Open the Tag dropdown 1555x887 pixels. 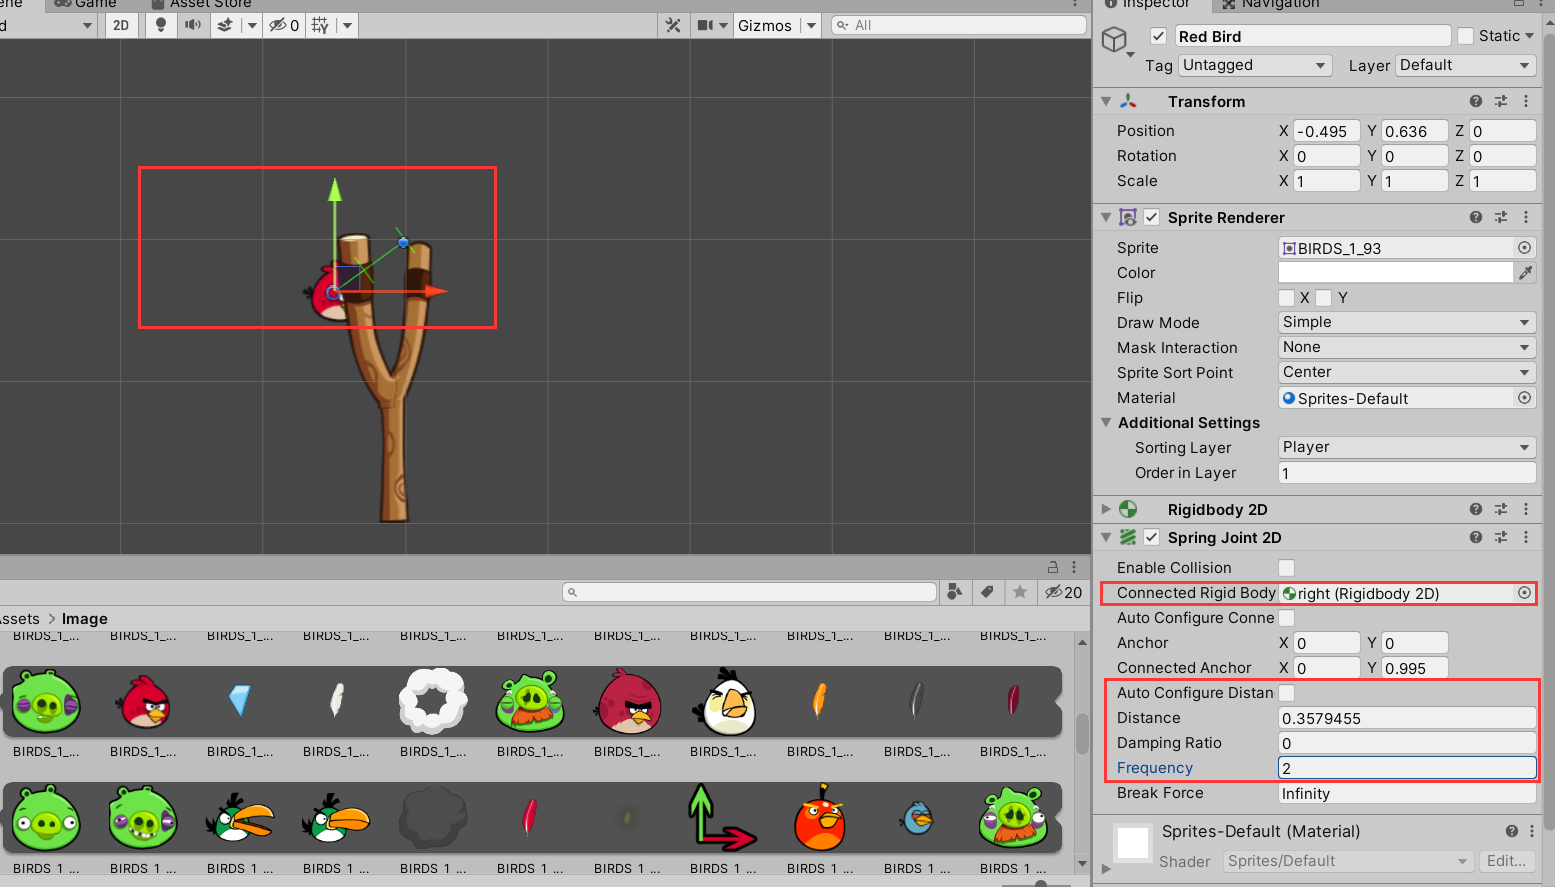point(1255,65)
